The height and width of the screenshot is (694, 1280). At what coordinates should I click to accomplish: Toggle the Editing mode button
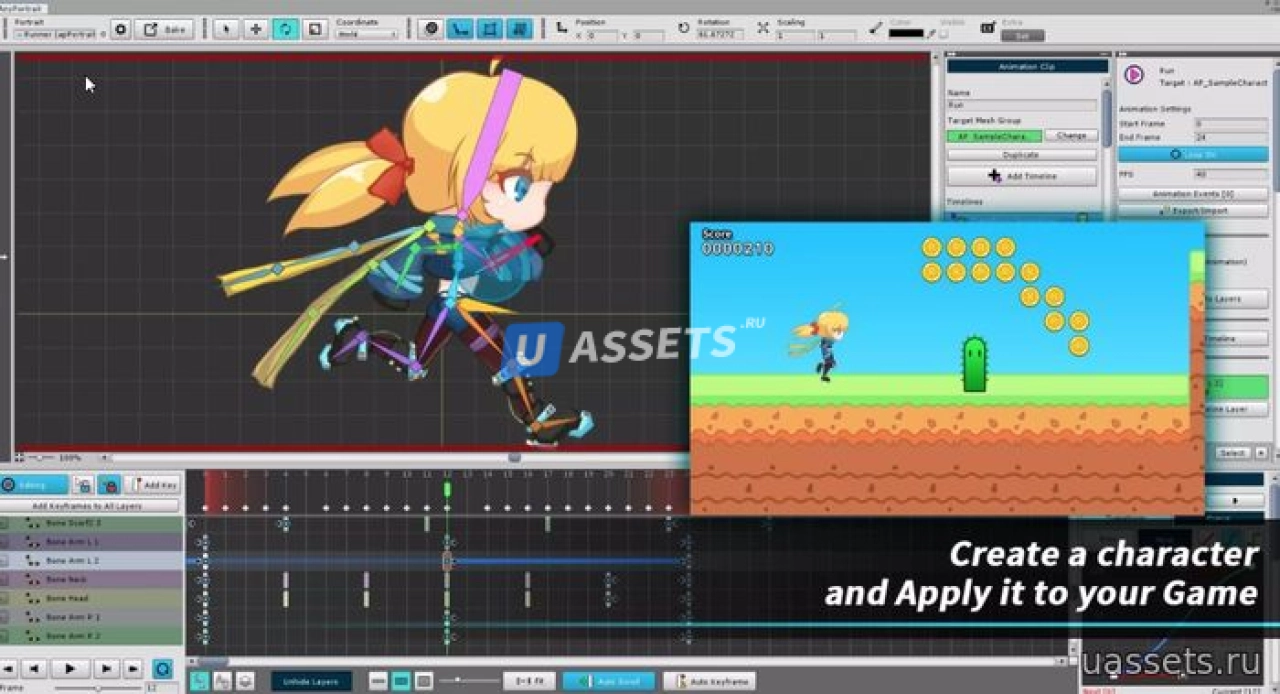34,484
